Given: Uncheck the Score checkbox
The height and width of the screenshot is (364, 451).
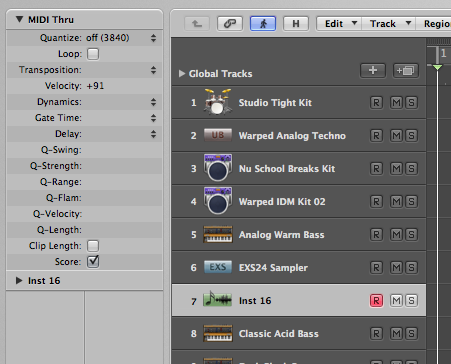Looking at the screenshot, I should tap(93, 262).
